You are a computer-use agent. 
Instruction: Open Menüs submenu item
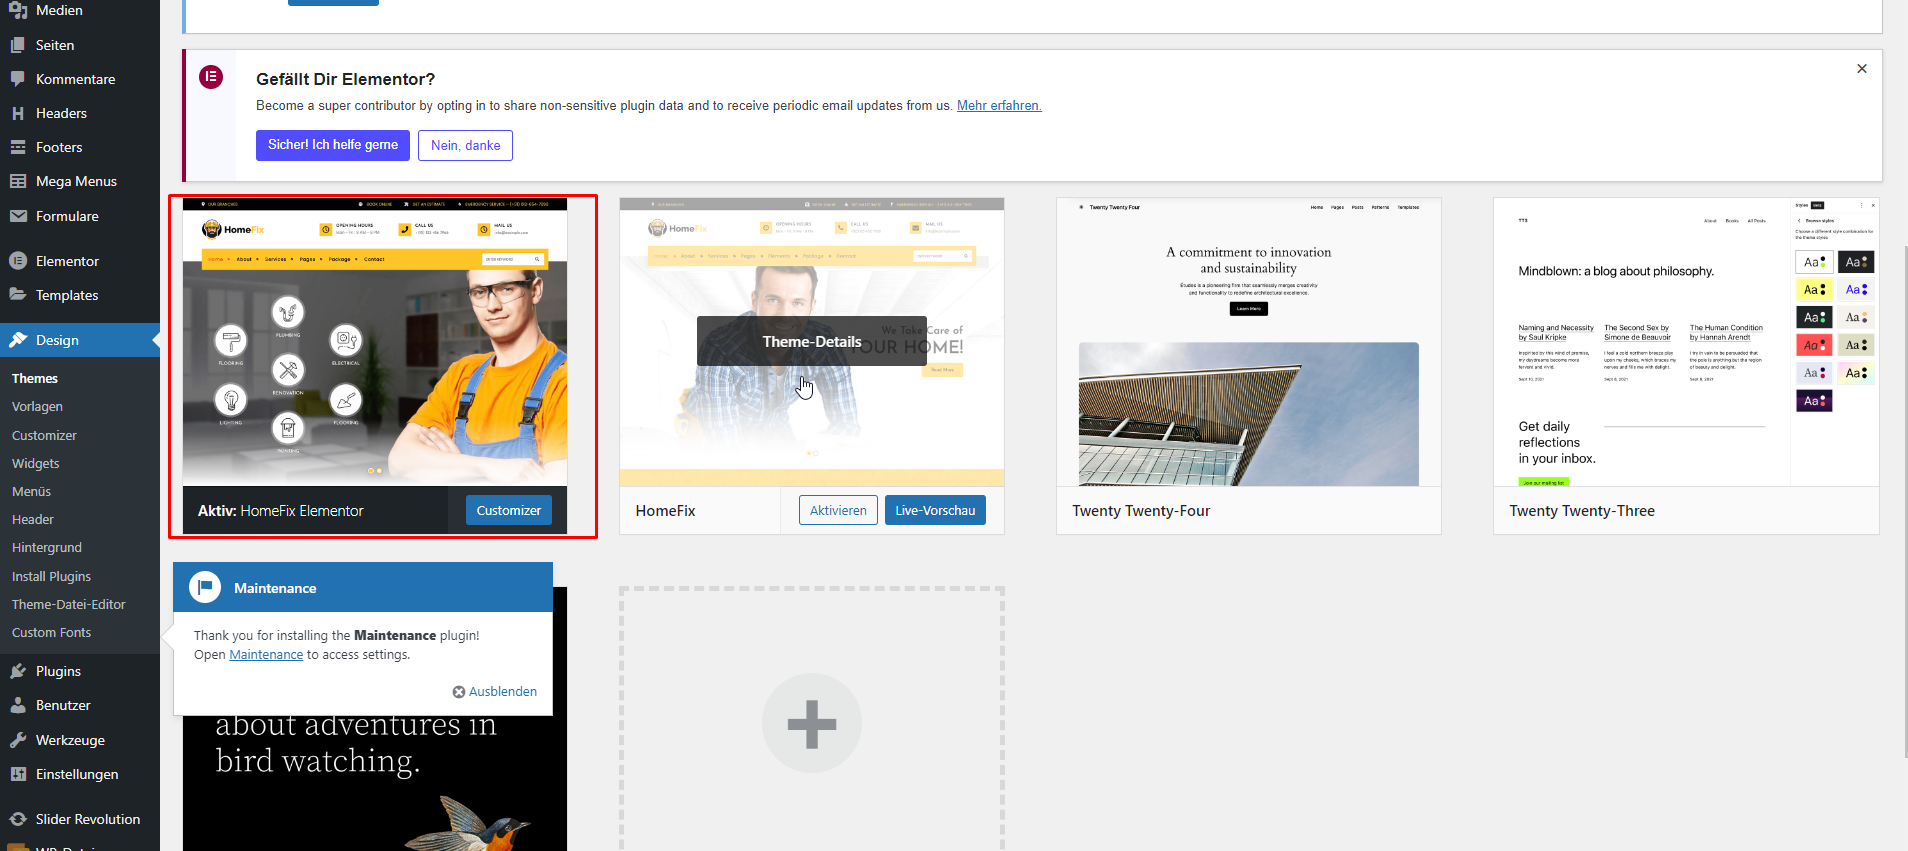point(31,491)
